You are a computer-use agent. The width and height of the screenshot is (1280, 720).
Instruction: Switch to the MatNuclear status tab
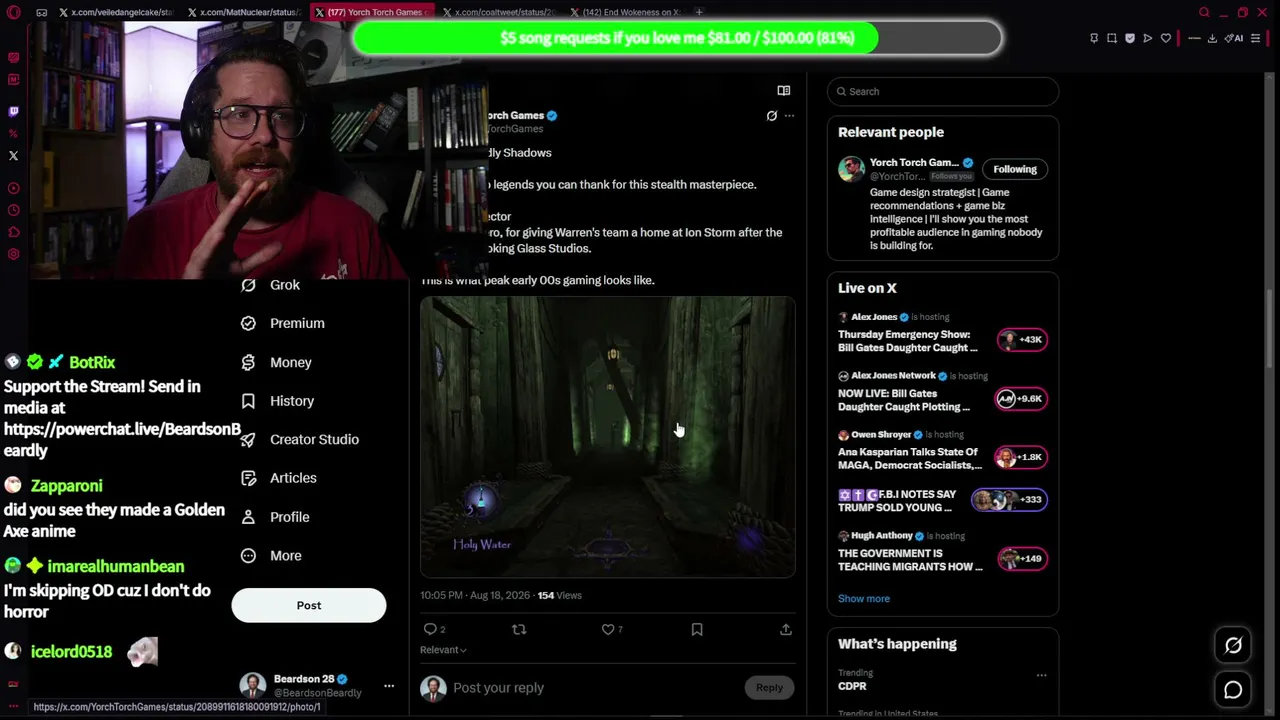(x=245, y=12)
